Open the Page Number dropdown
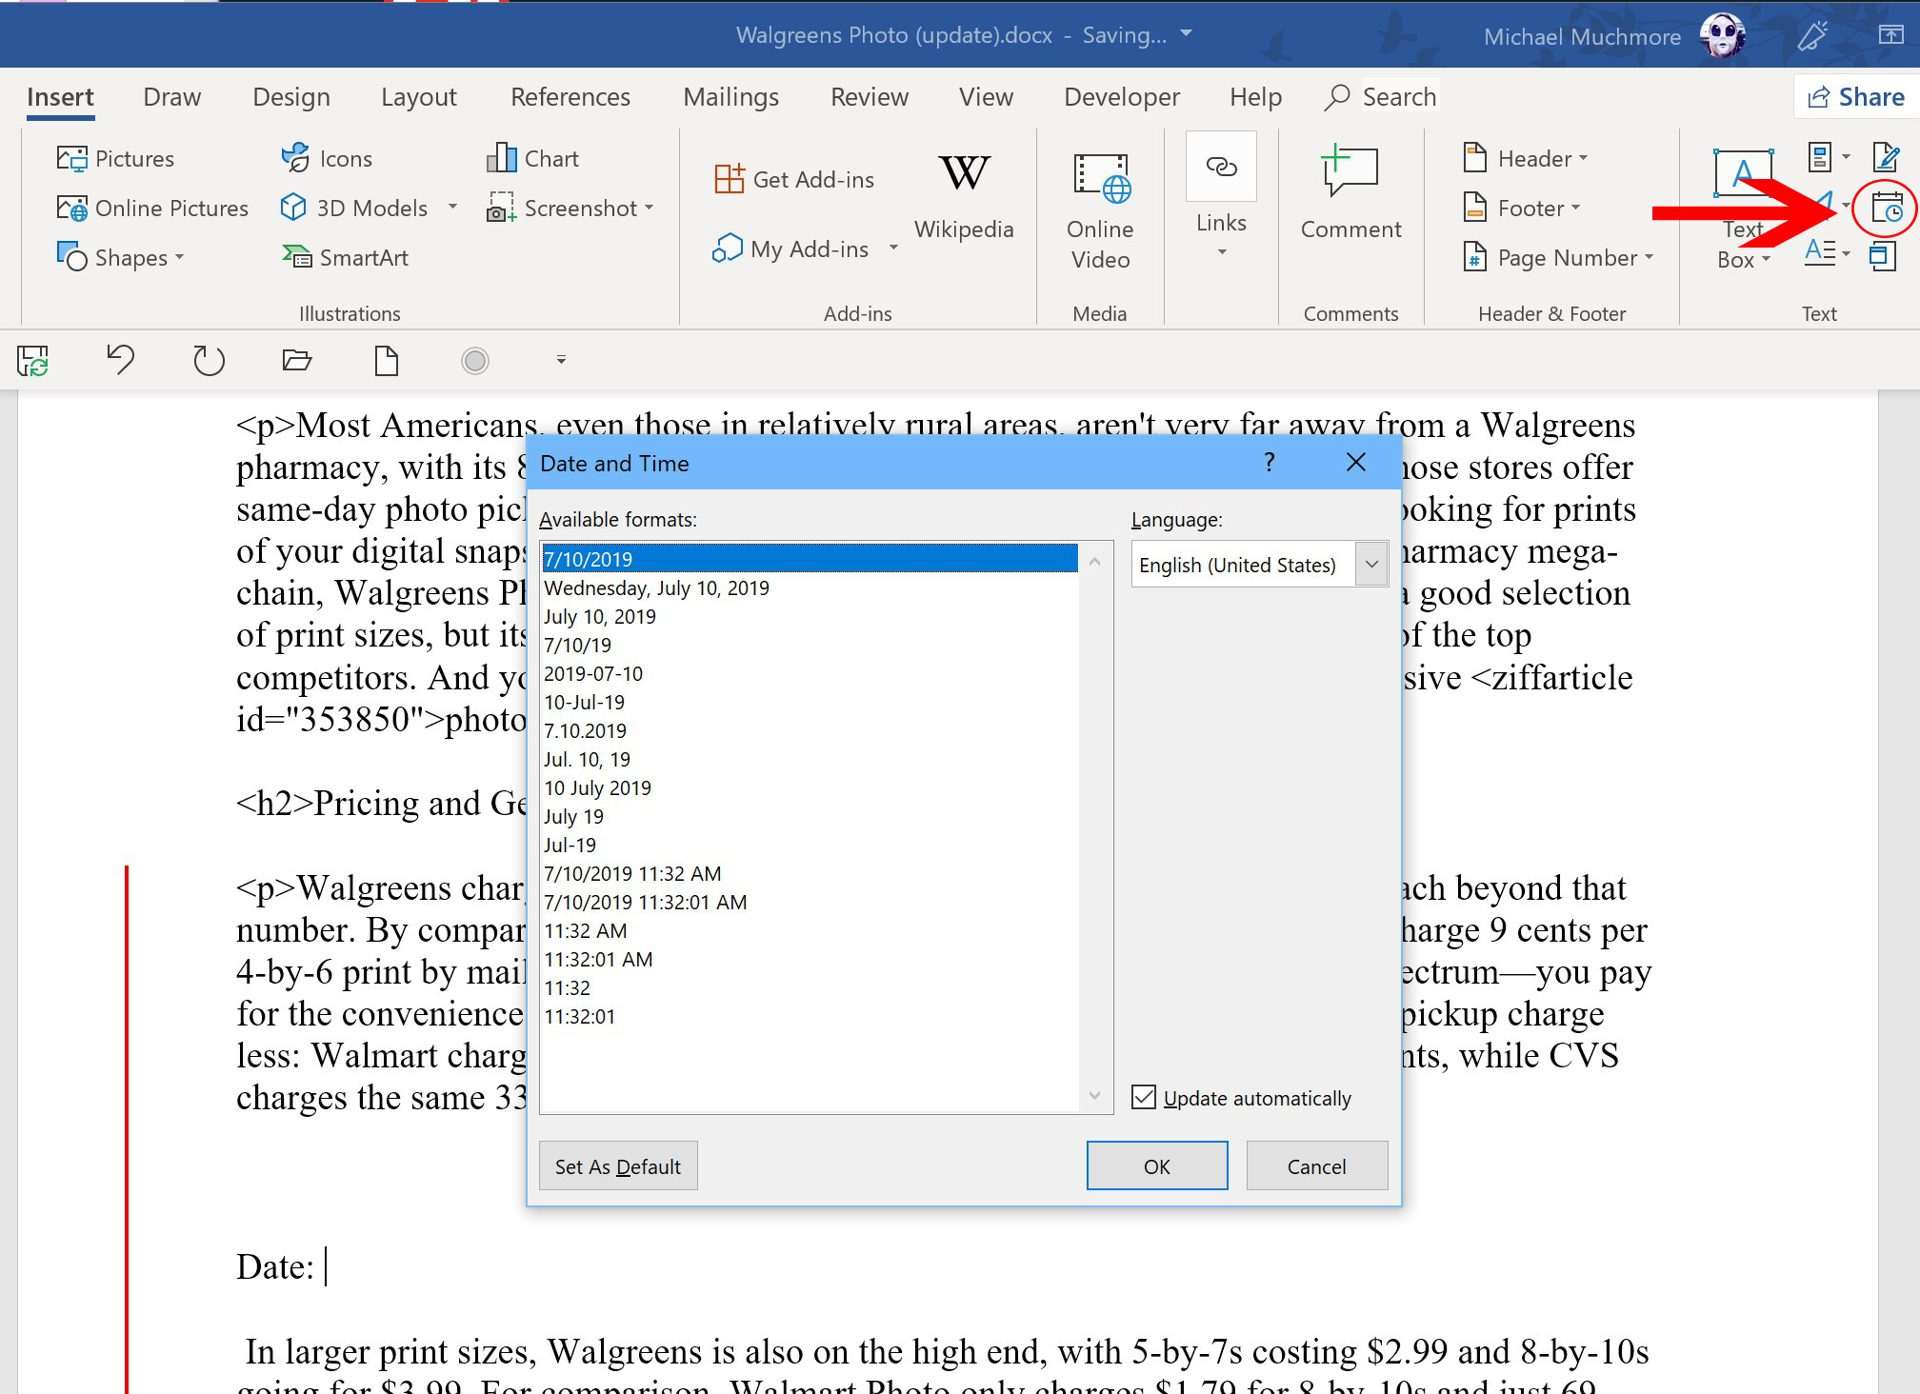The image size is (1920, 1394). pyautogui.click(x=1558, y=257)
